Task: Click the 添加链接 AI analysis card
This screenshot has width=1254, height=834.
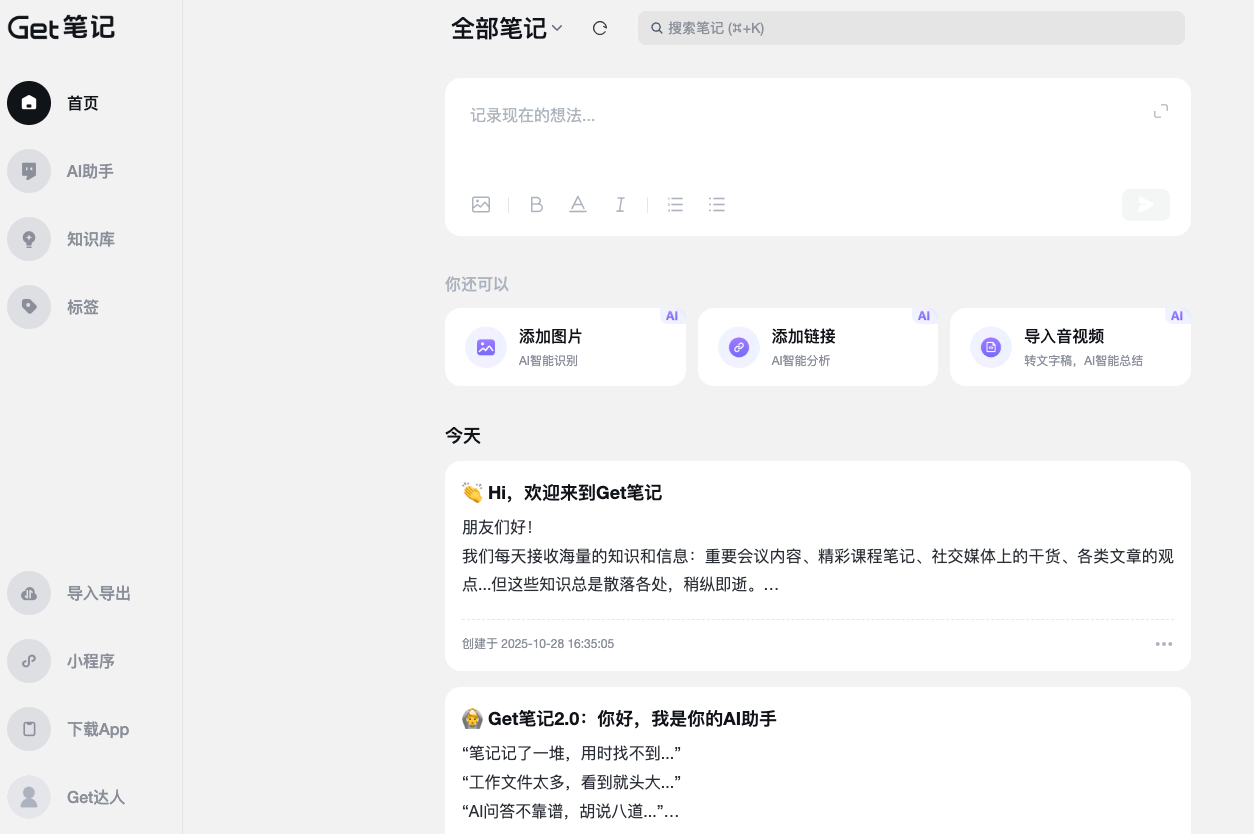Action: click(x=818, y=346)
